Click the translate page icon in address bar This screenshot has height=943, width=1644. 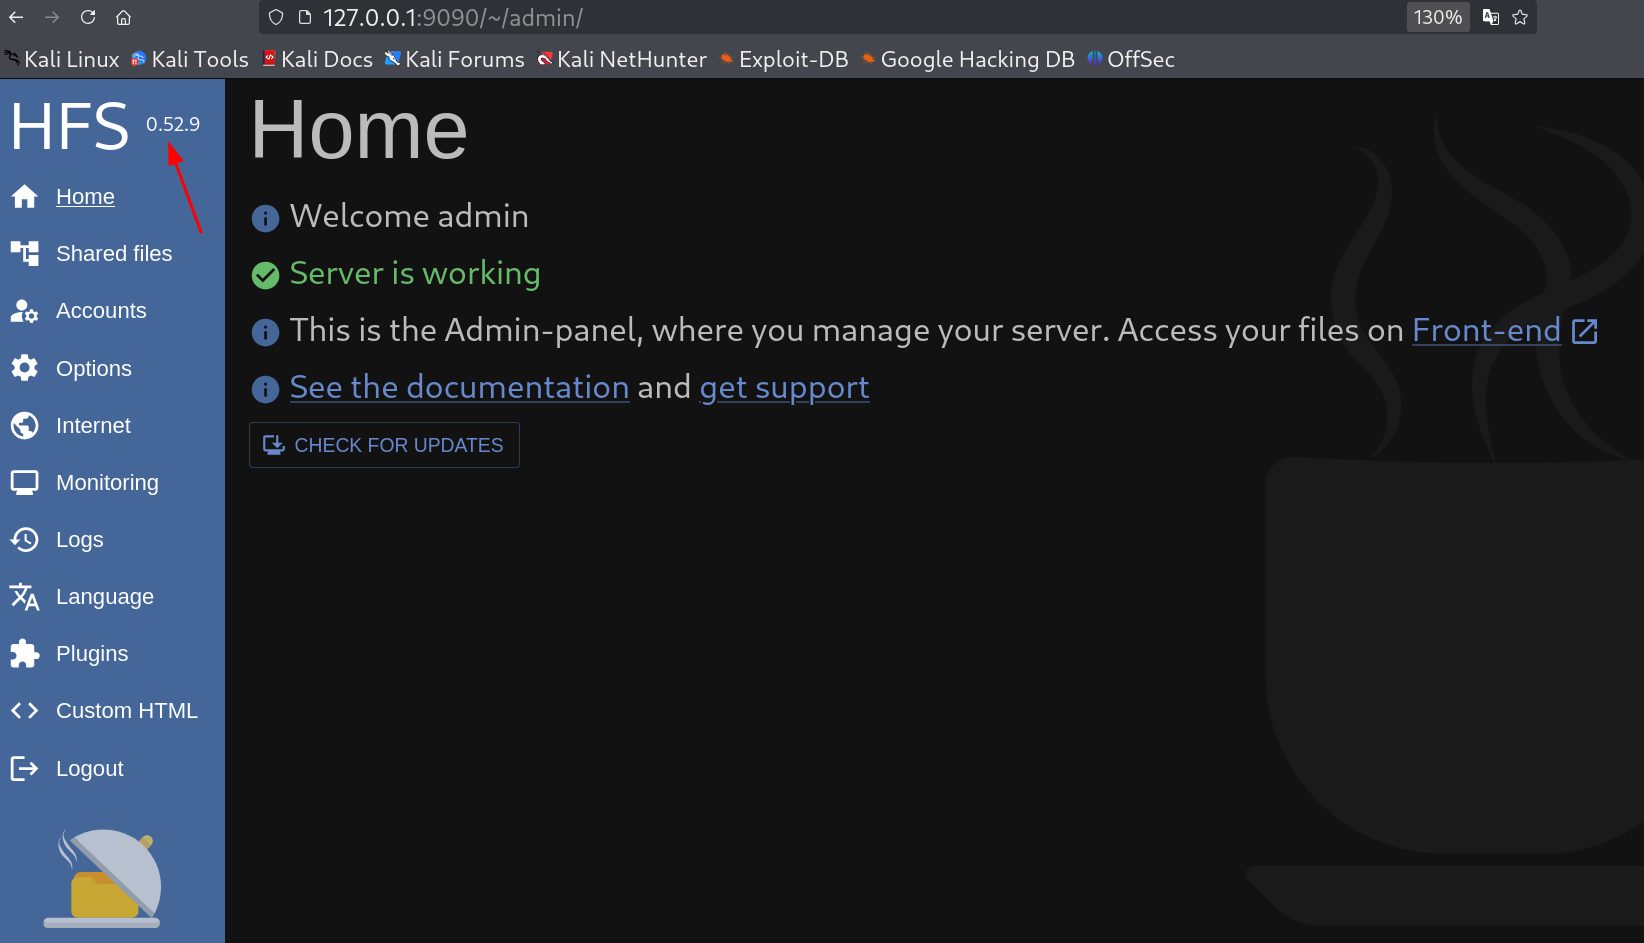click(1491, 17)
